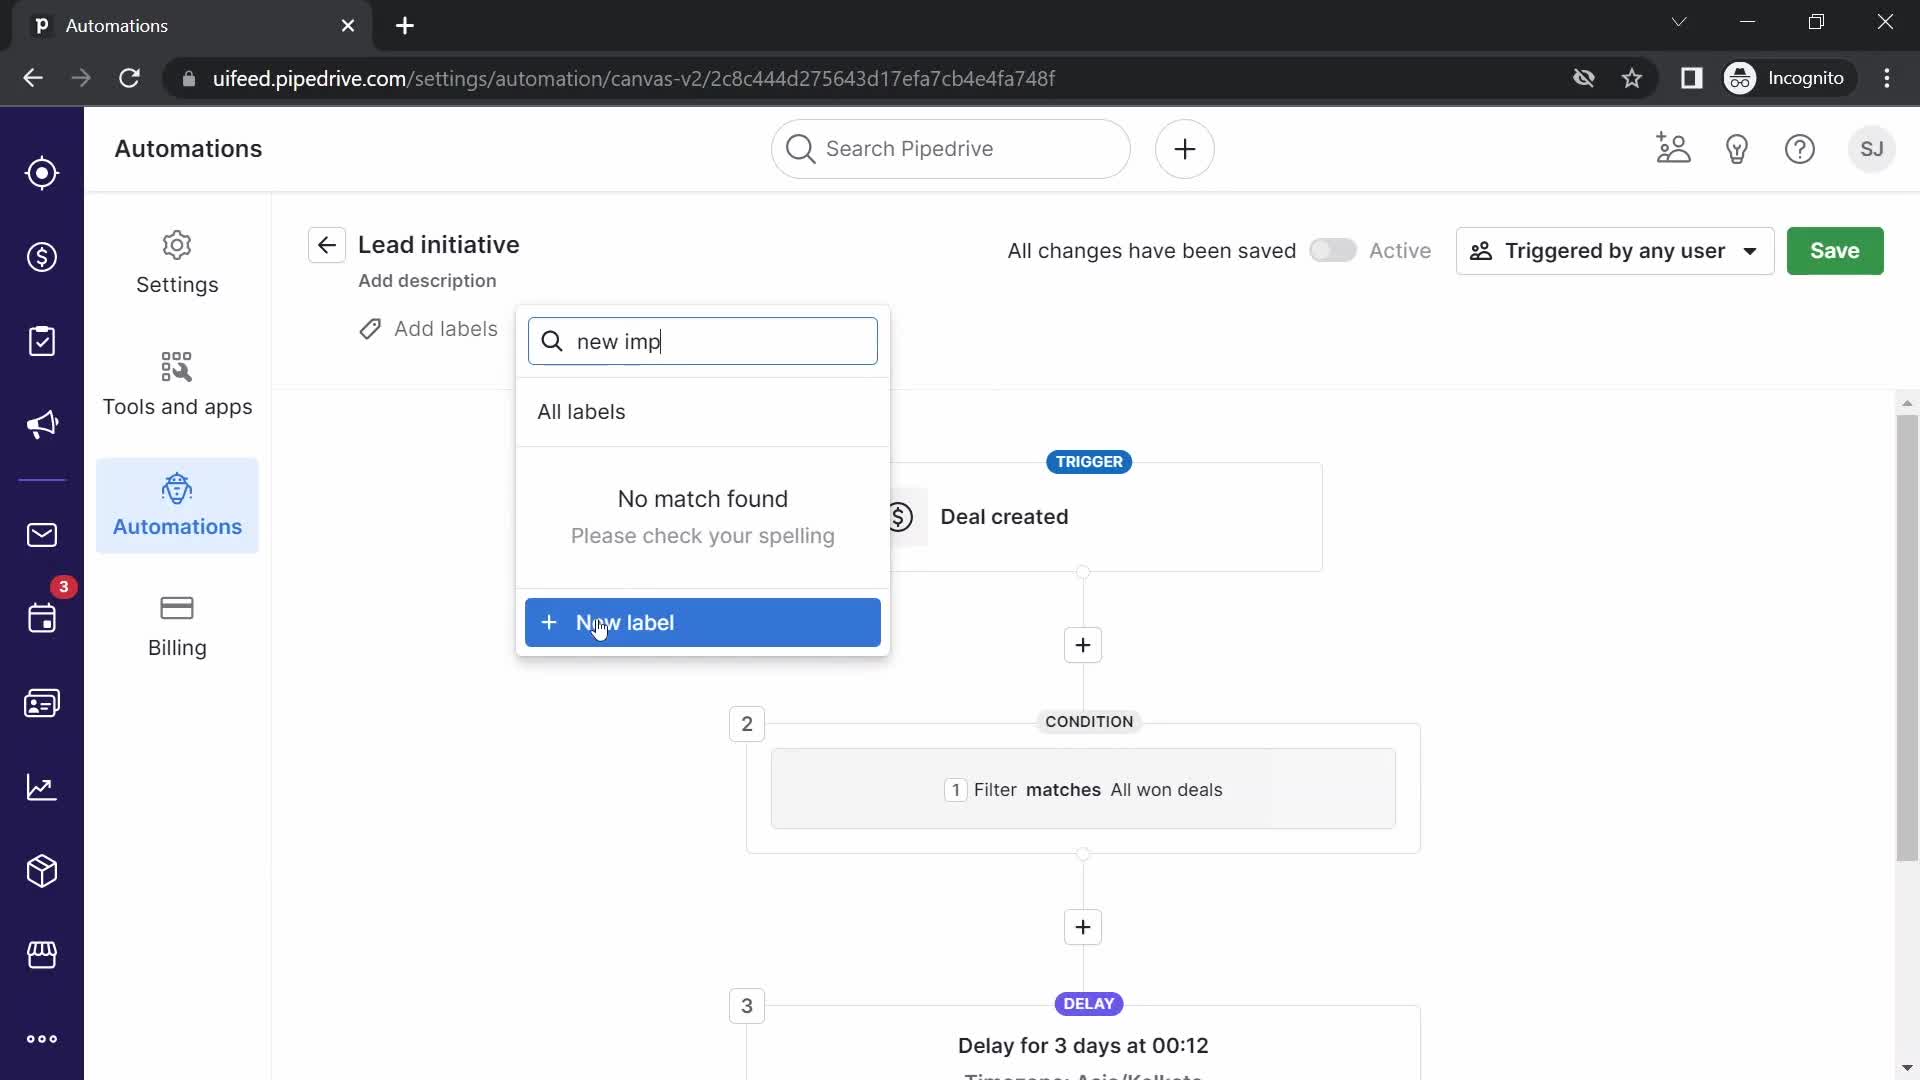Image resolution: width=1920 pixels, height=1080 pixels.
Task: Click the Tools and apps icon in sidebar
Action: click(x=175, y=368)
